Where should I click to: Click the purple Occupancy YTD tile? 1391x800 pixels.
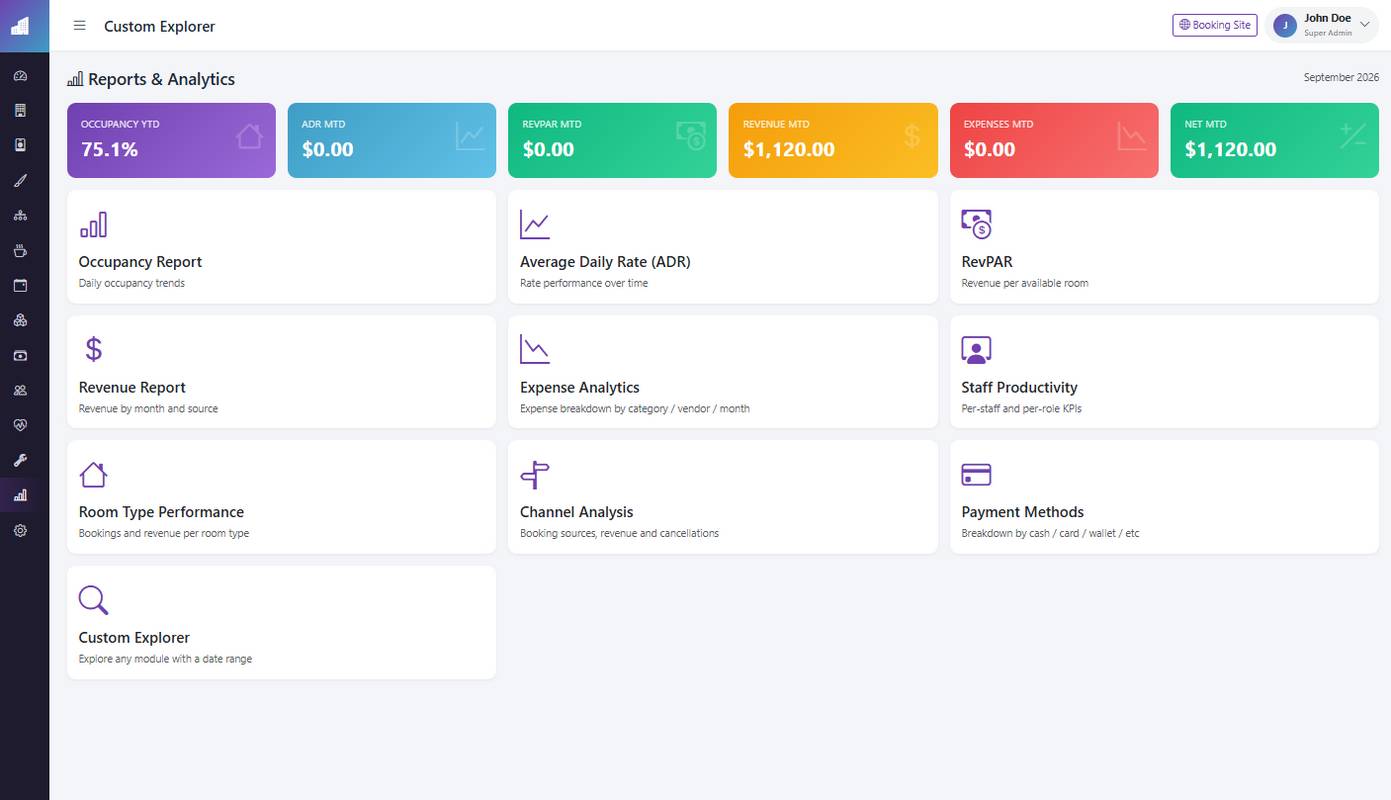(171, 140)
